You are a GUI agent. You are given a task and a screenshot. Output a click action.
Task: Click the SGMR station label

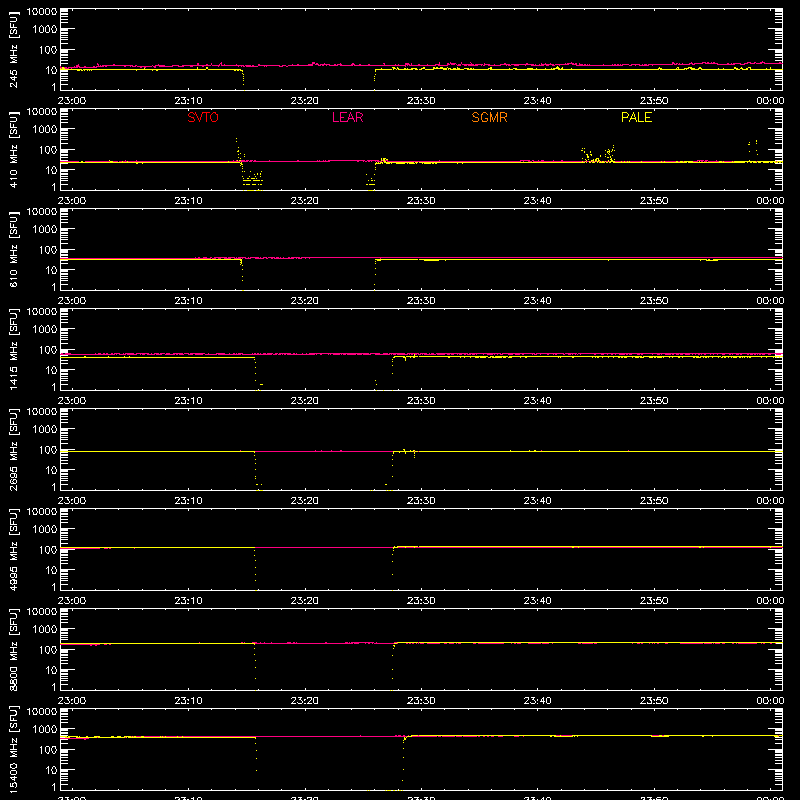(x=489, y=117)
